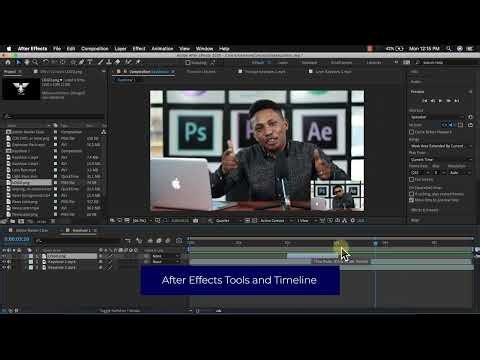Click the loop option icon in Preview panel

click(x=470, y=125)
